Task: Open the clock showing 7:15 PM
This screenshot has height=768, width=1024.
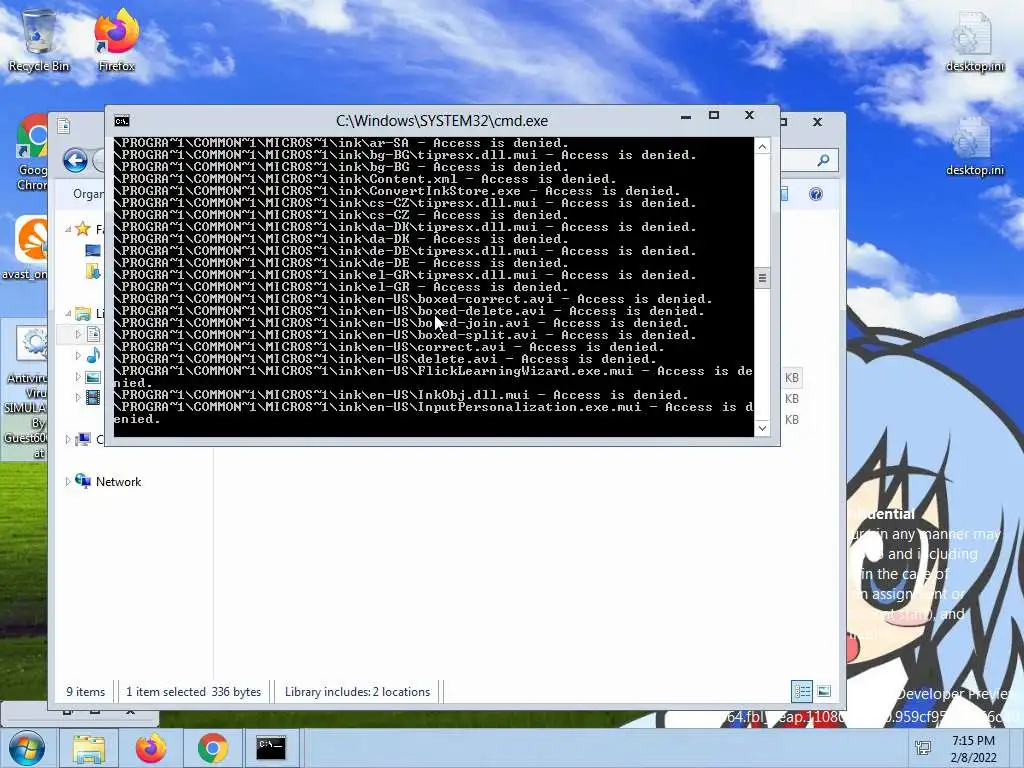Action: [x=973, y=748]
